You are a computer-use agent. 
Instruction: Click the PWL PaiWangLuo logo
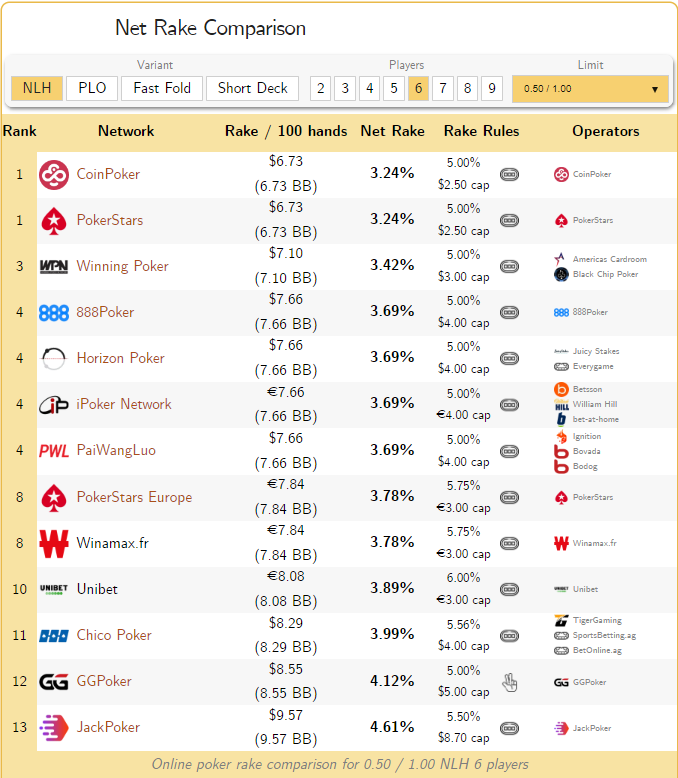[54, 451]
